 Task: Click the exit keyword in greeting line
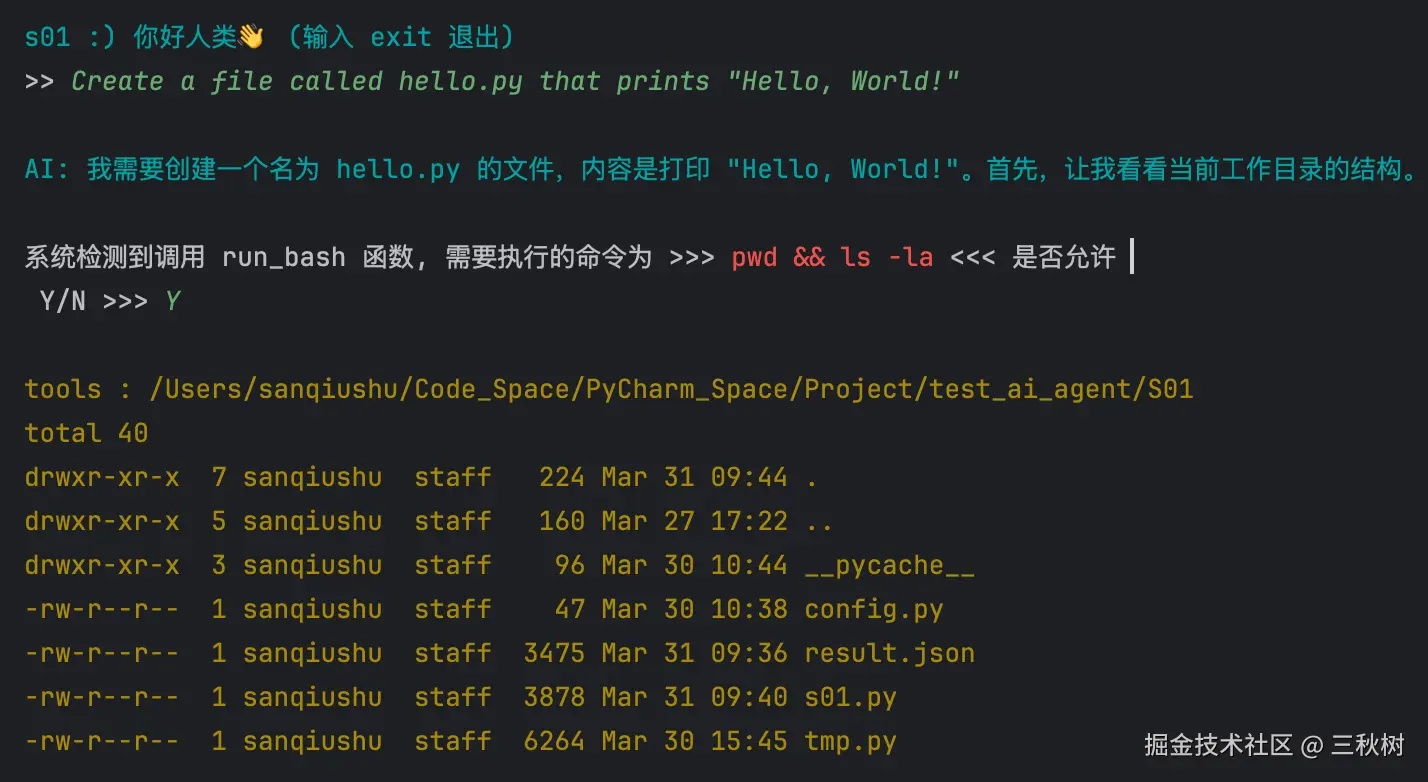(400, 37)
